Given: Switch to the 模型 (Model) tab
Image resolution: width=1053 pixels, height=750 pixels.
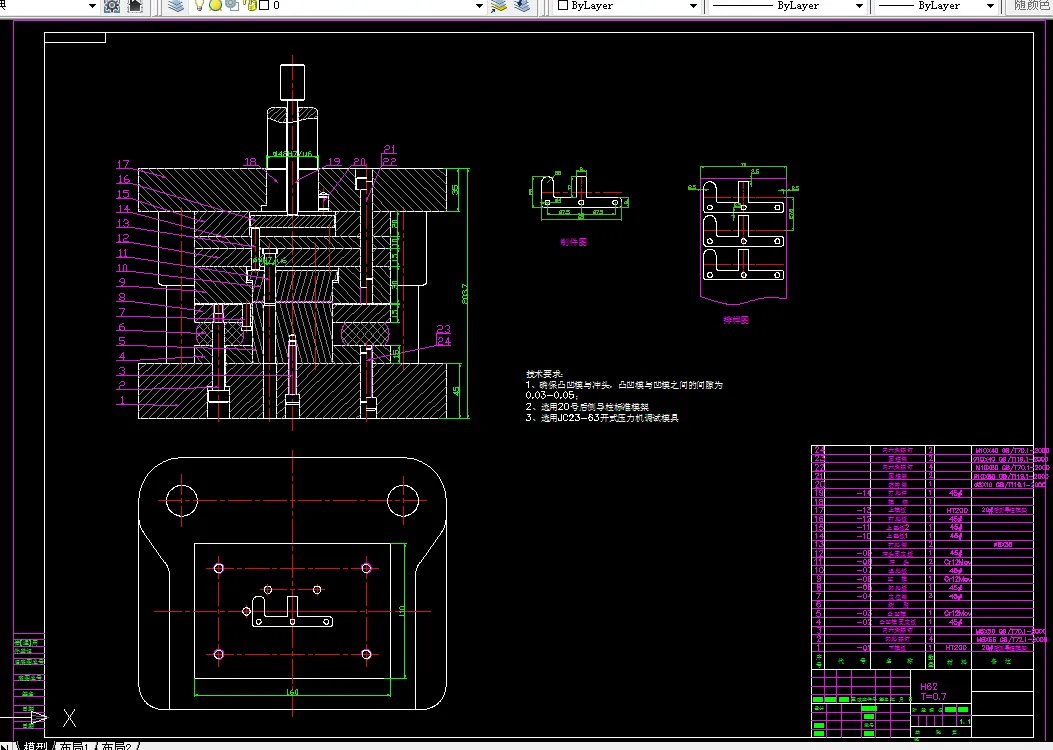Looking at the screenshot, I should 36,745.
